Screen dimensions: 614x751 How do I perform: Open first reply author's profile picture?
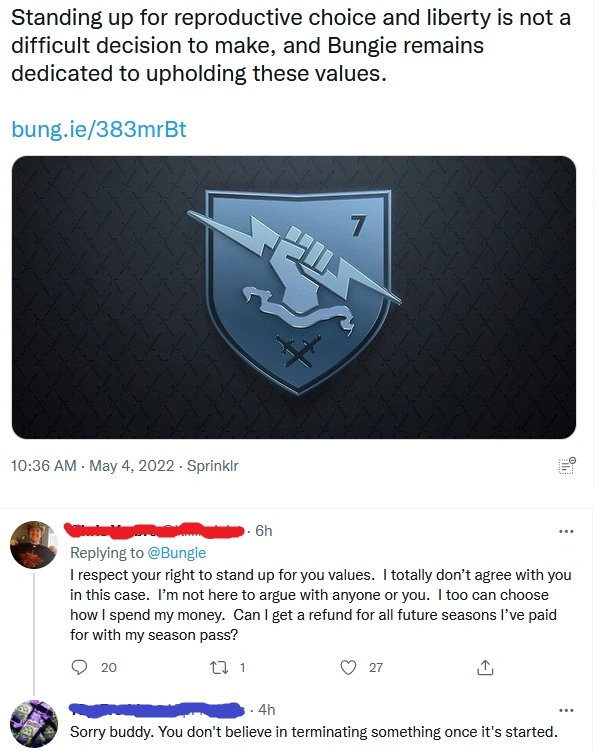point(34,545)
